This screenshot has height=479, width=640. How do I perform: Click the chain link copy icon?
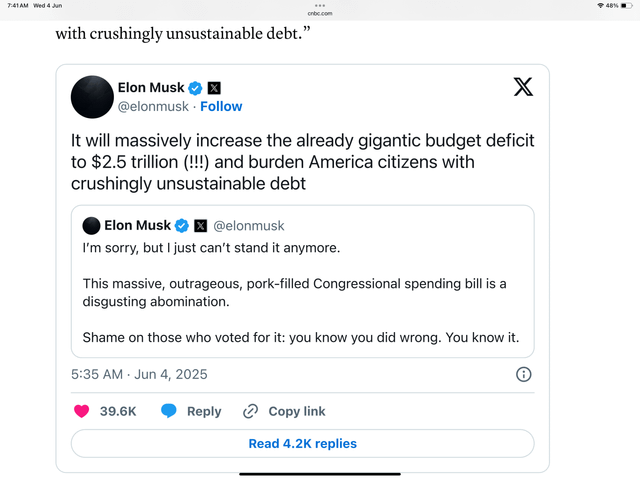click(250, 411)
